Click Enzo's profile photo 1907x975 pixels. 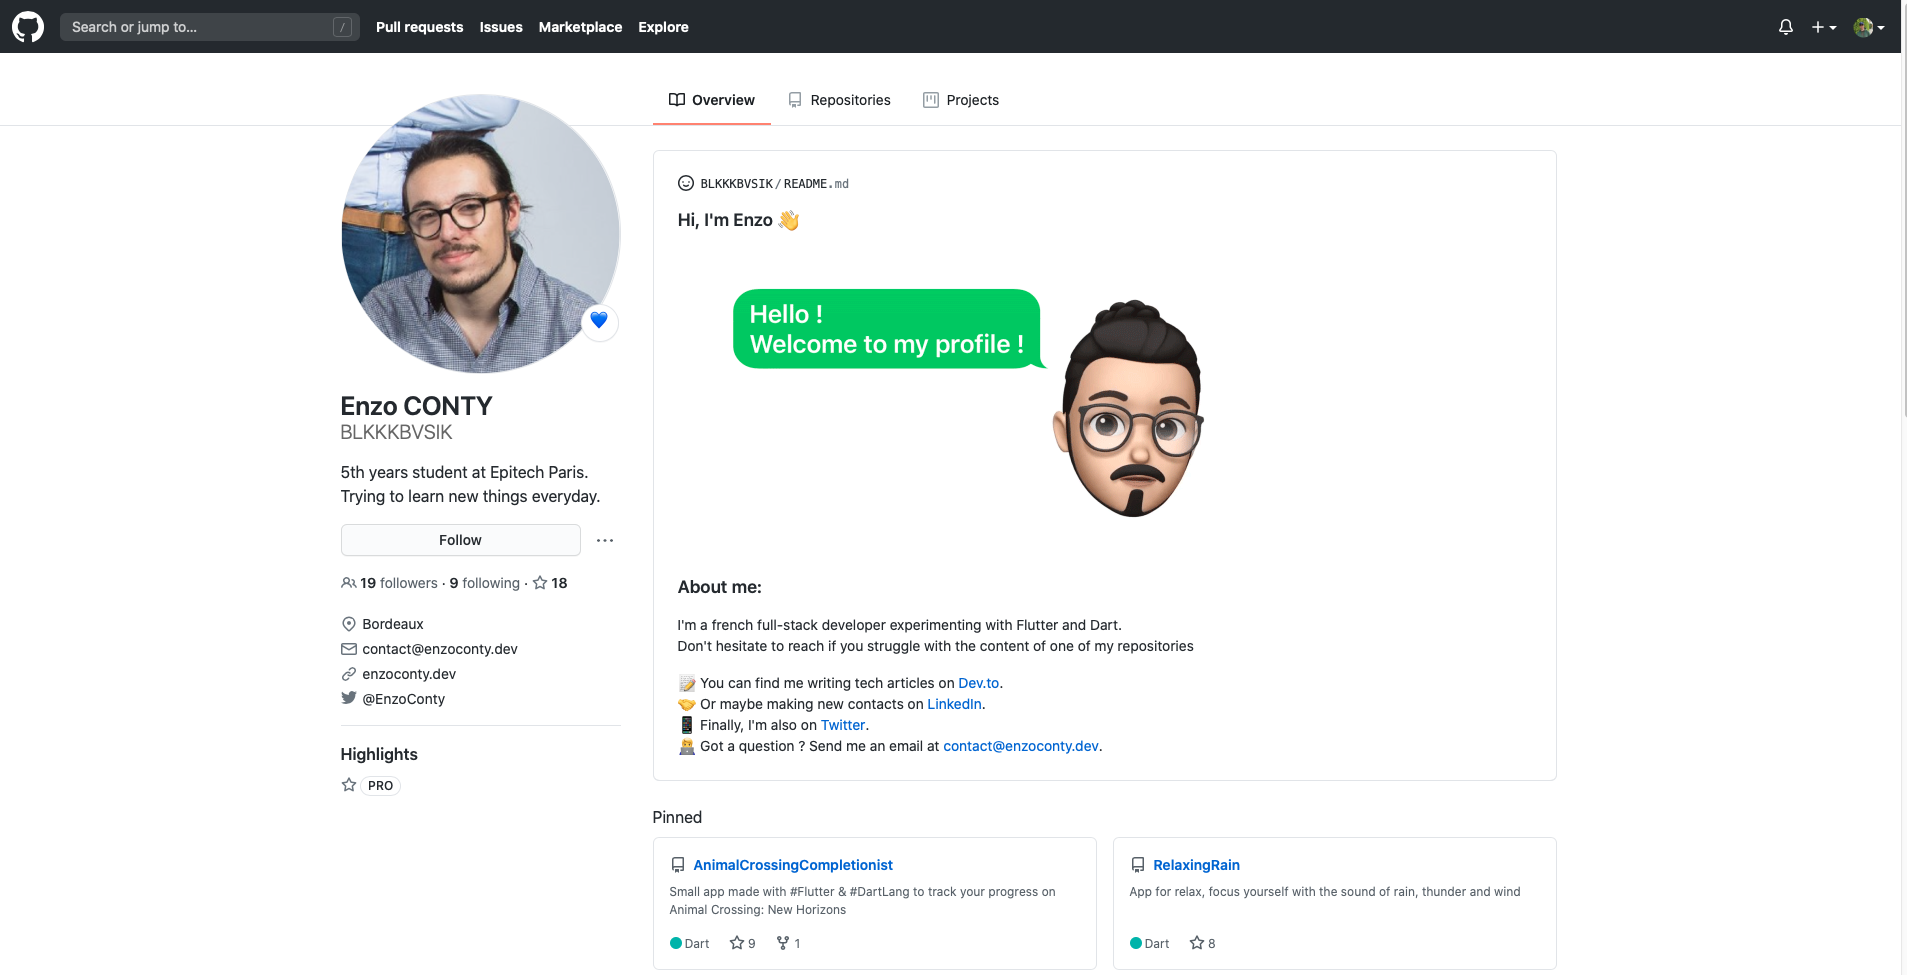point(480,233)
